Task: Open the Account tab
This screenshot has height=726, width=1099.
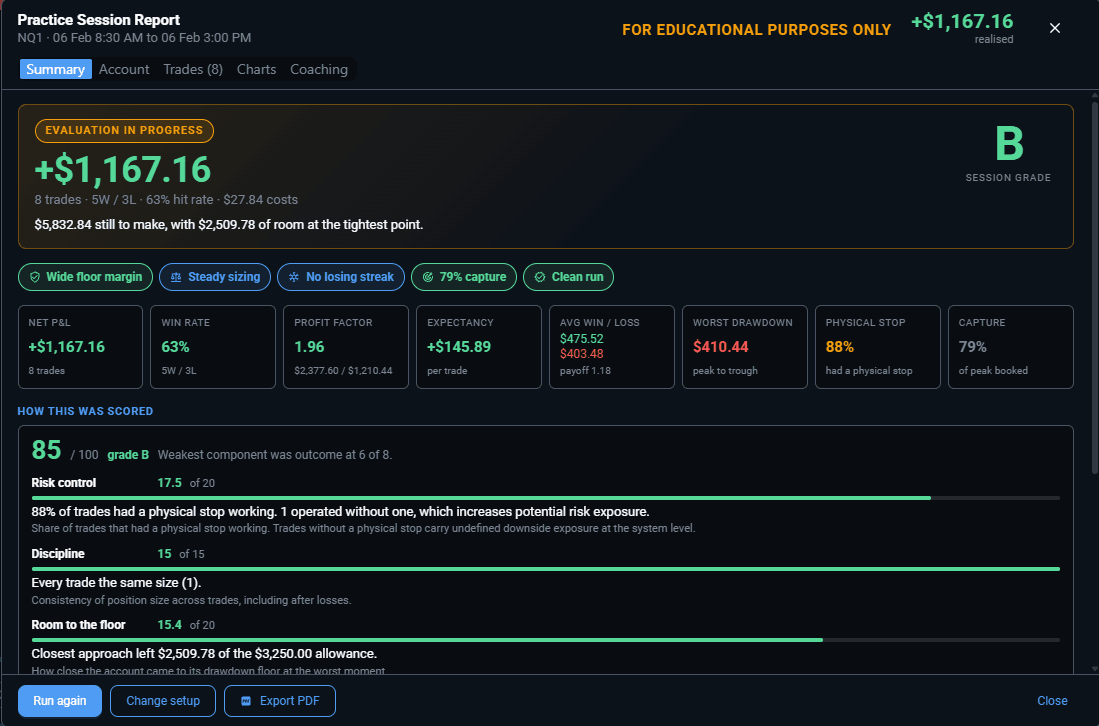Action: pos(124,69)
